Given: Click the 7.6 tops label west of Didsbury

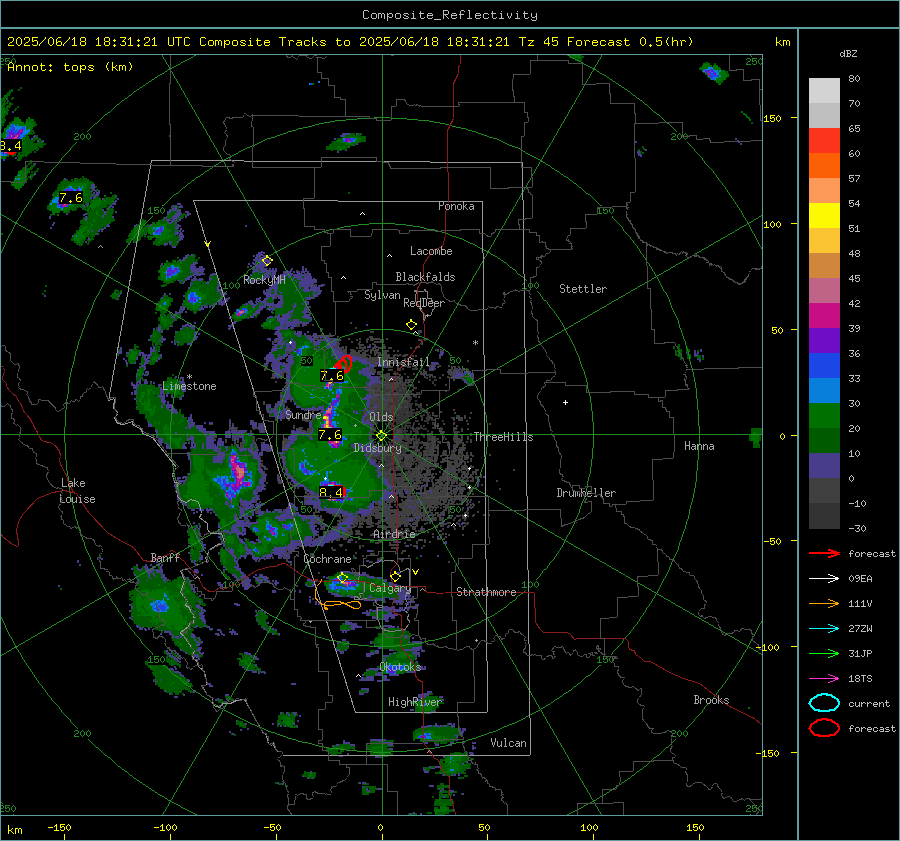Looking at the screenshot, I should [x=330, y=435].
